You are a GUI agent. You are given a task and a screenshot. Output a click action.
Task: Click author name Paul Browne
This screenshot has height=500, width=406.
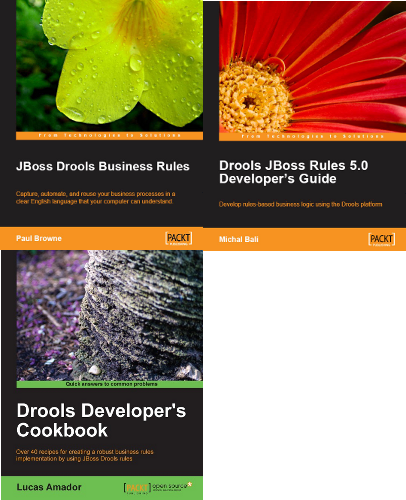tap(39, 238)
